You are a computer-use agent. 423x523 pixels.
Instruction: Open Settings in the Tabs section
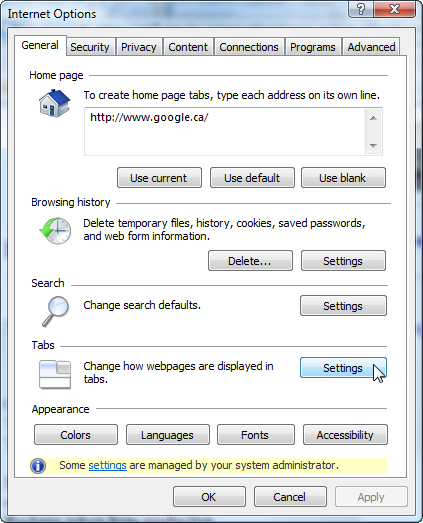click(x=343, y=368)
